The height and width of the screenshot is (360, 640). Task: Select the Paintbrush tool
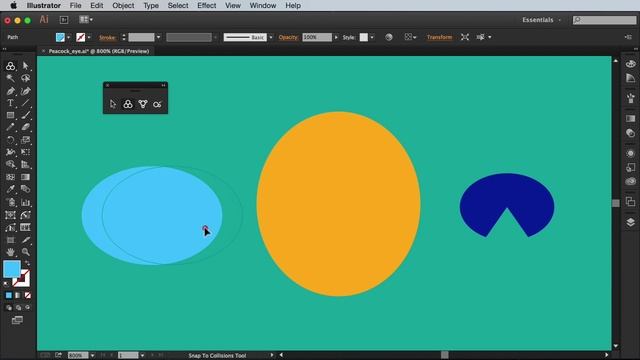[25, 116]
